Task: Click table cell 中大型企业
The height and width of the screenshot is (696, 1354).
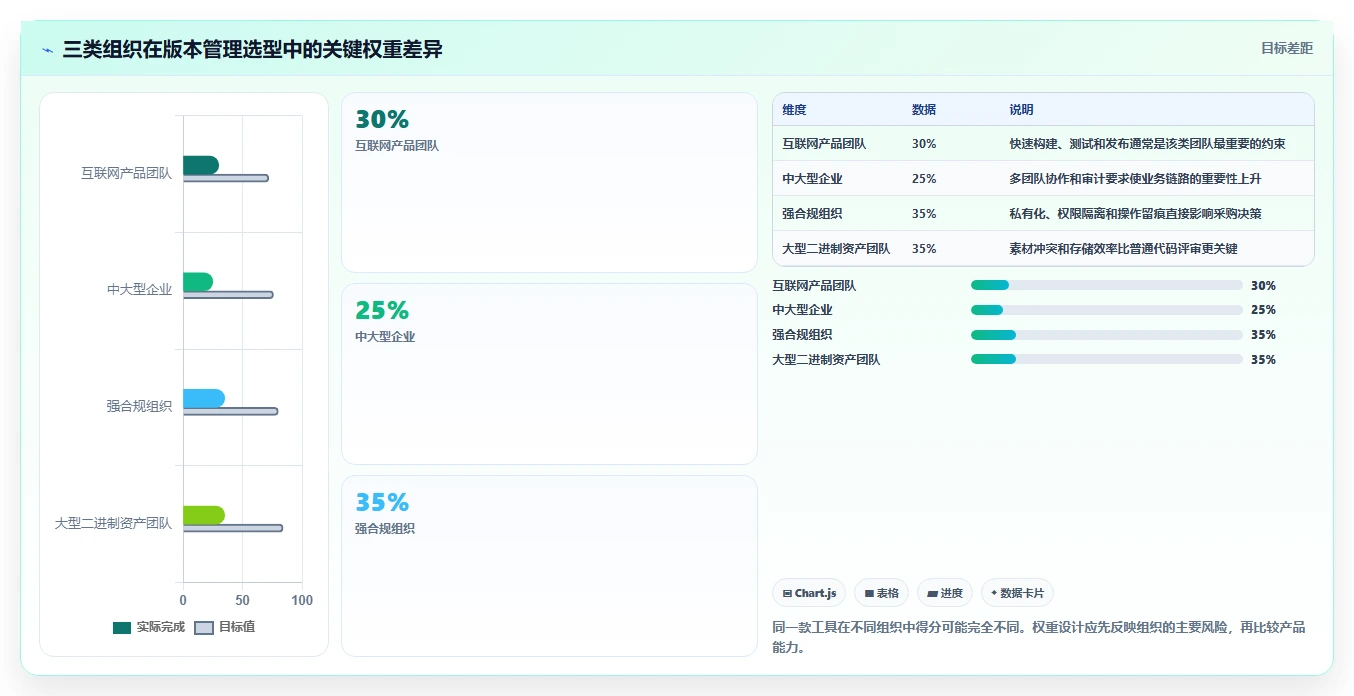Action: (812, 179)
